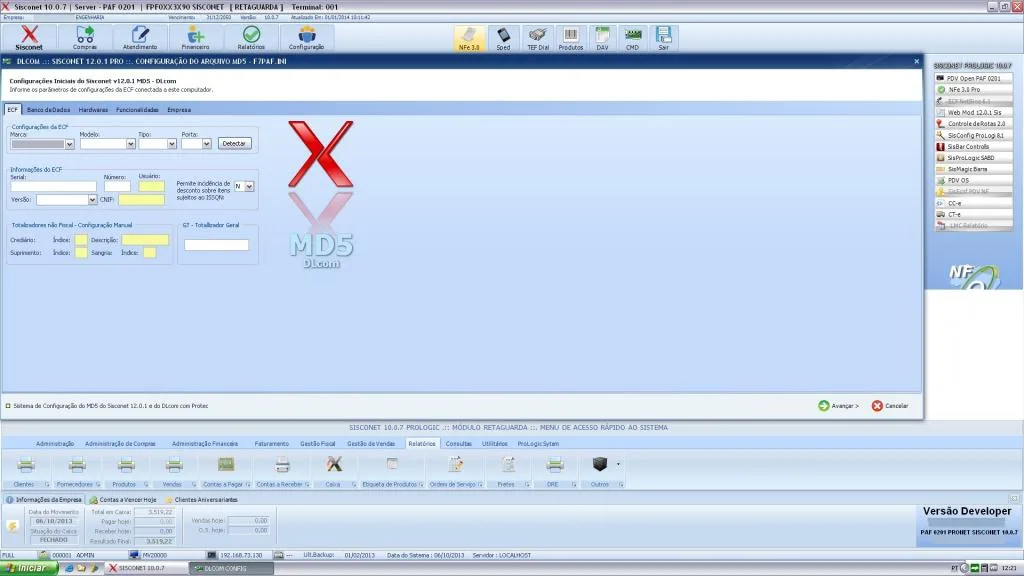The height and width of the screenshot is (576, 1024).
Task: Open the Ordens de Serviço report icon
Action: click(456, 464)
